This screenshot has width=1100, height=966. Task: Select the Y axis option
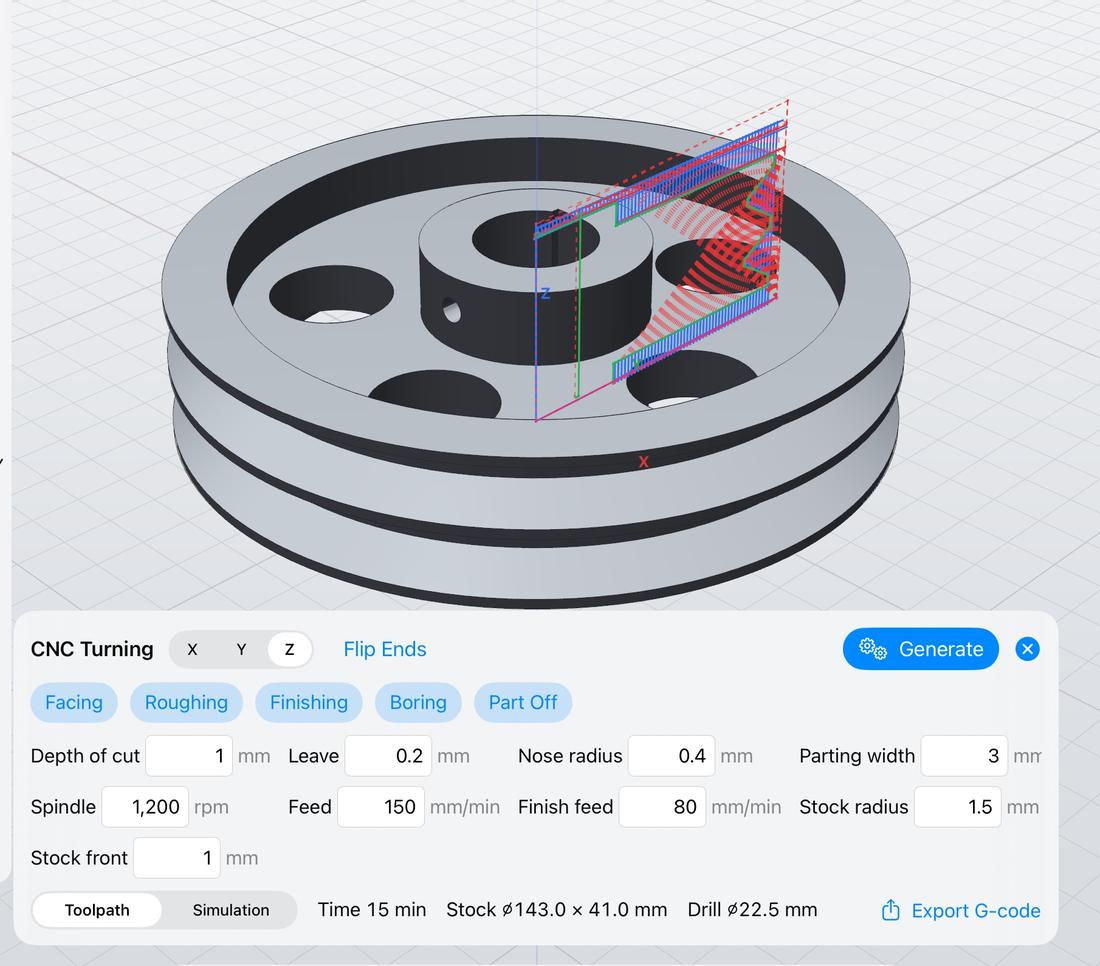click(x=241, y=650)
